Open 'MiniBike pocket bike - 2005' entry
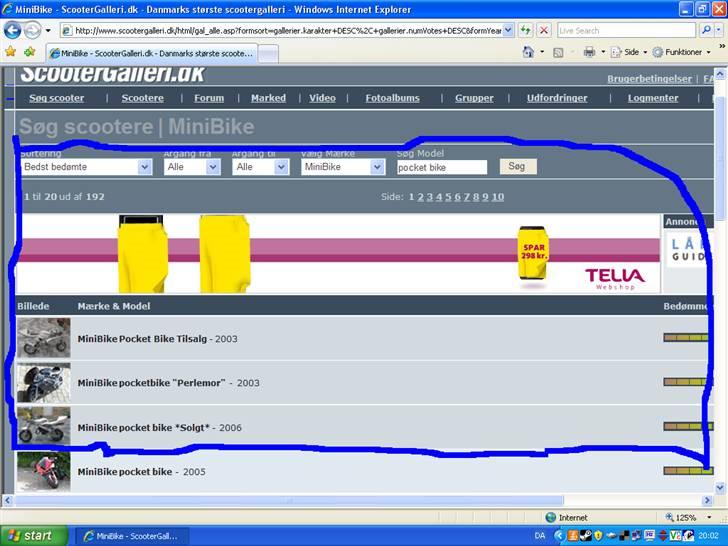Image resolution: width=728 pixels, height=546 pixels. [x=142, y=472]
